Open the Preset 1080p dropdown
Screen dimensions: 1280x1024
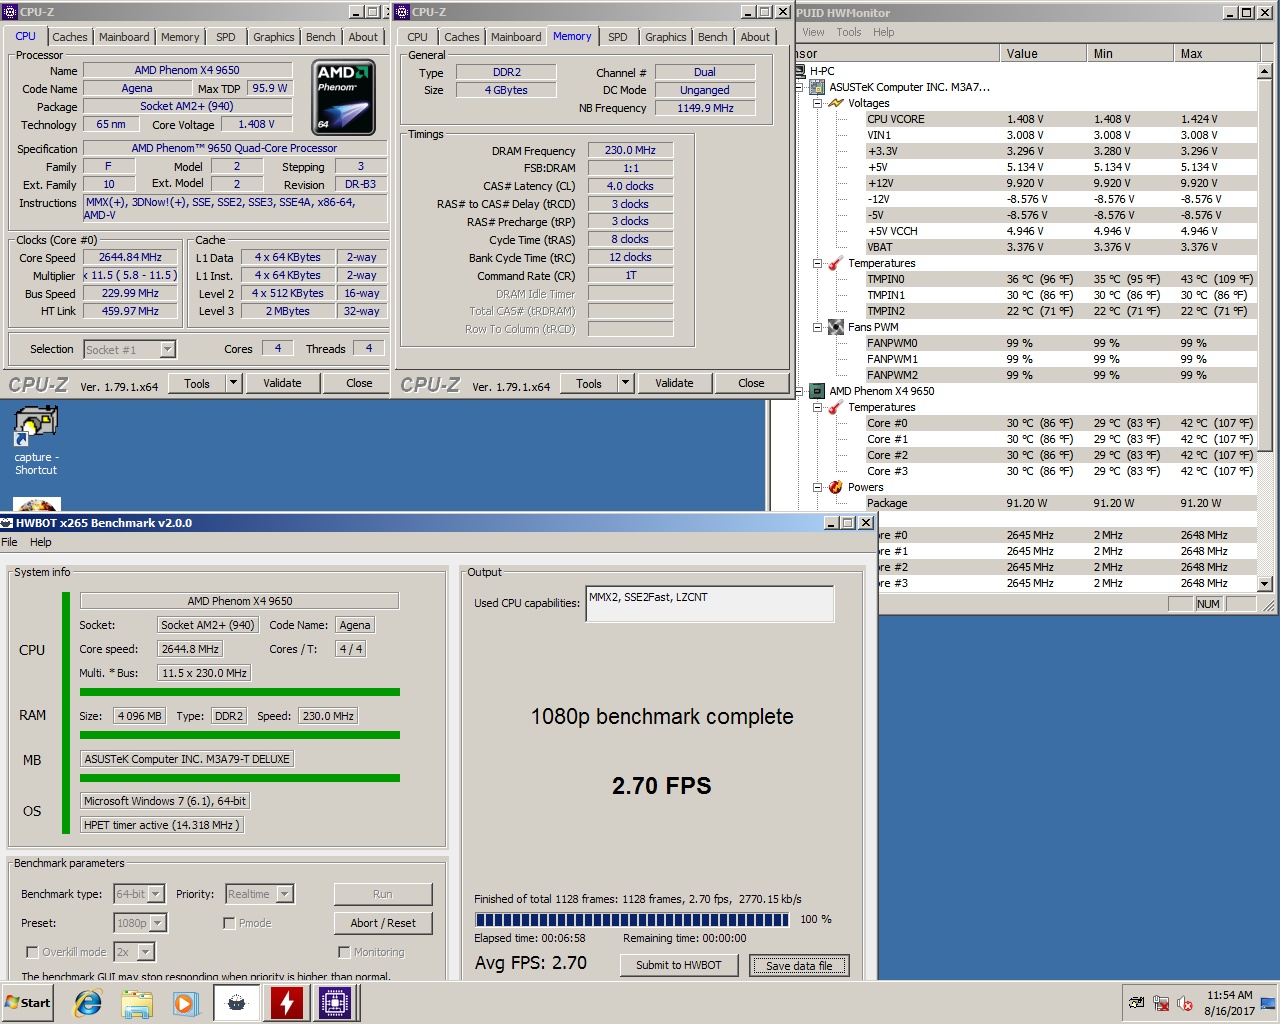158,923
